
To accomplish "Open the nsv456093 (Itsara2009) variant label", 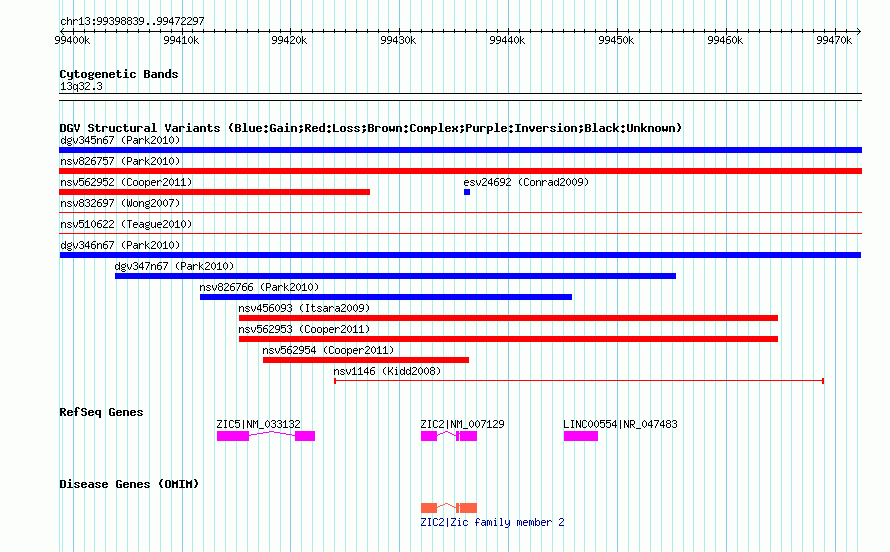I will click(x=304, y=308).
